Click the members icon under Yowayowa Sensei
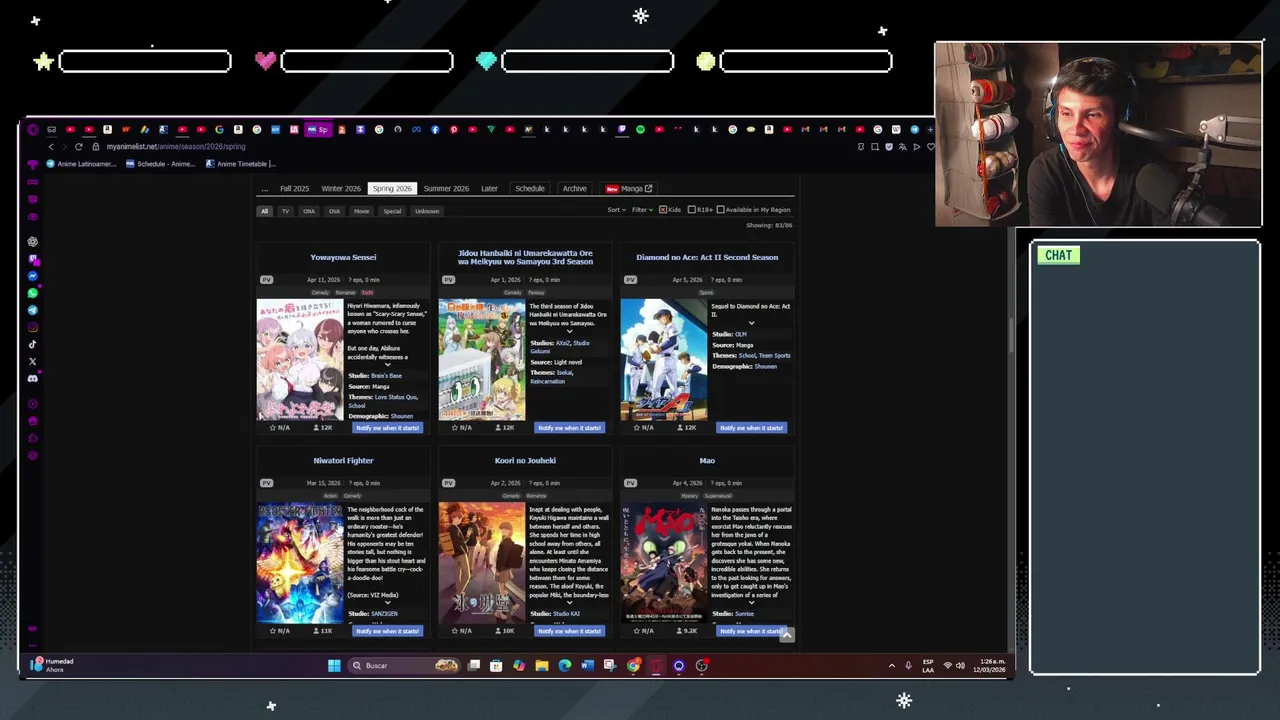1280x720 pixels. pyautogui.click(x=317, y=427)
